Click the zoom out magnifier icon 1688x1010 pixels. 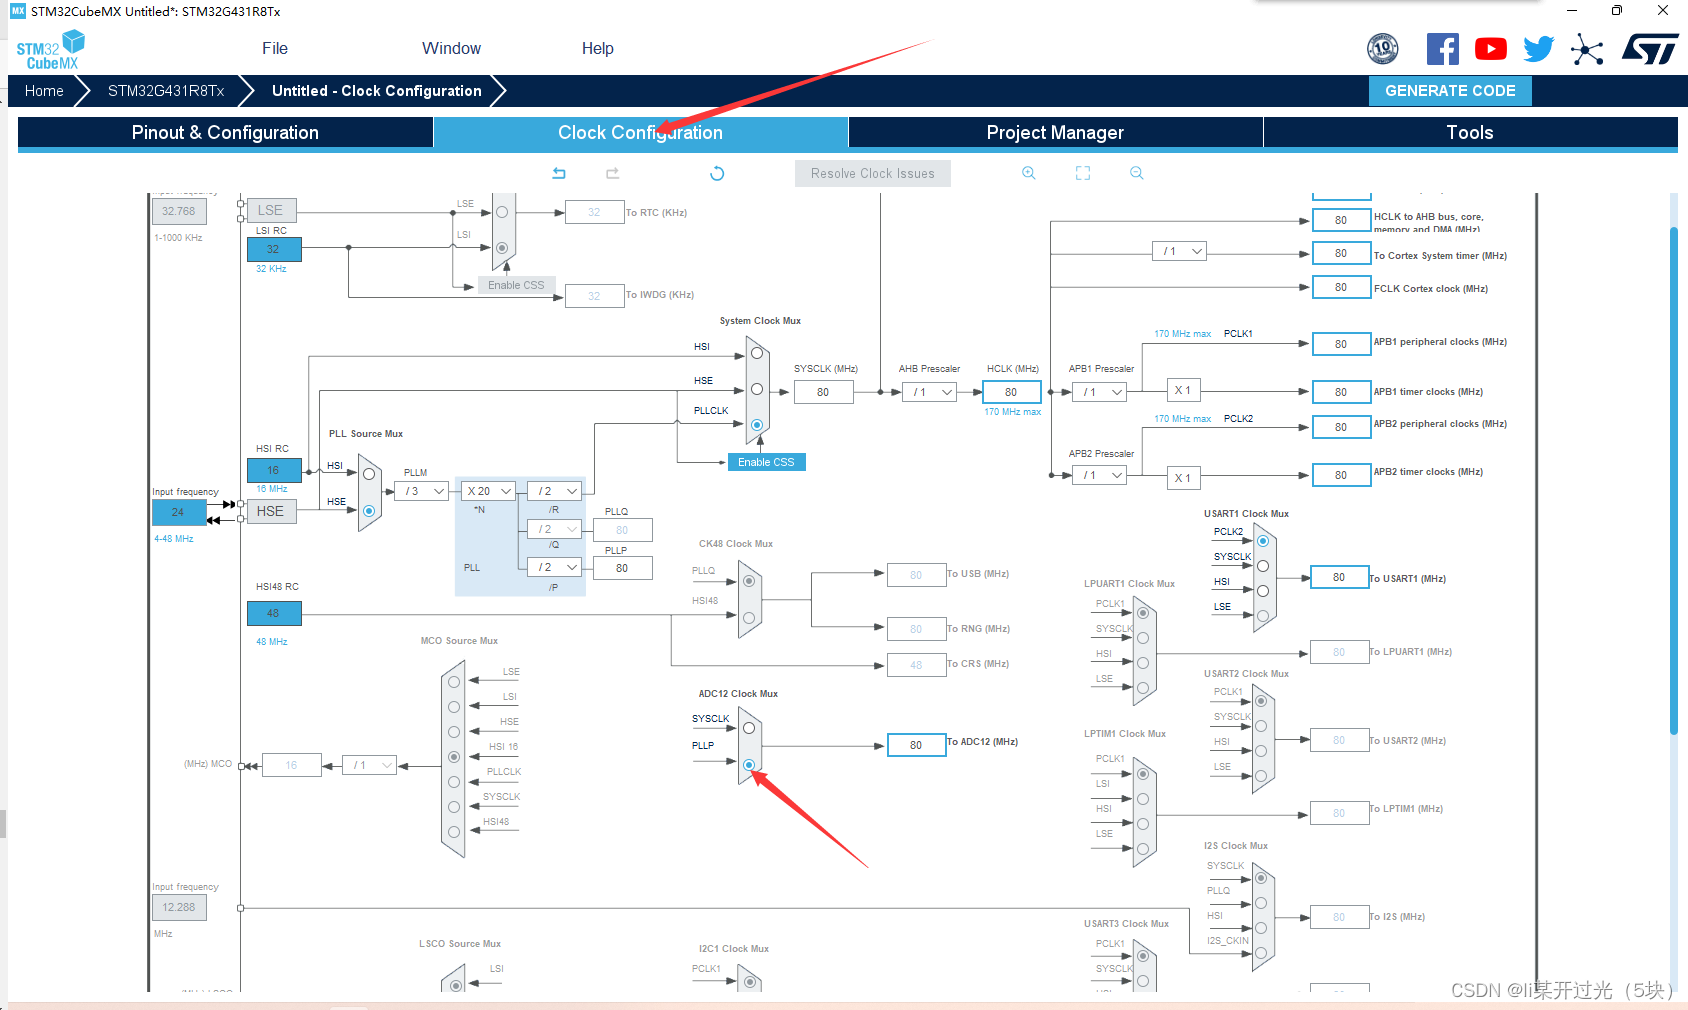point(1137,173)
